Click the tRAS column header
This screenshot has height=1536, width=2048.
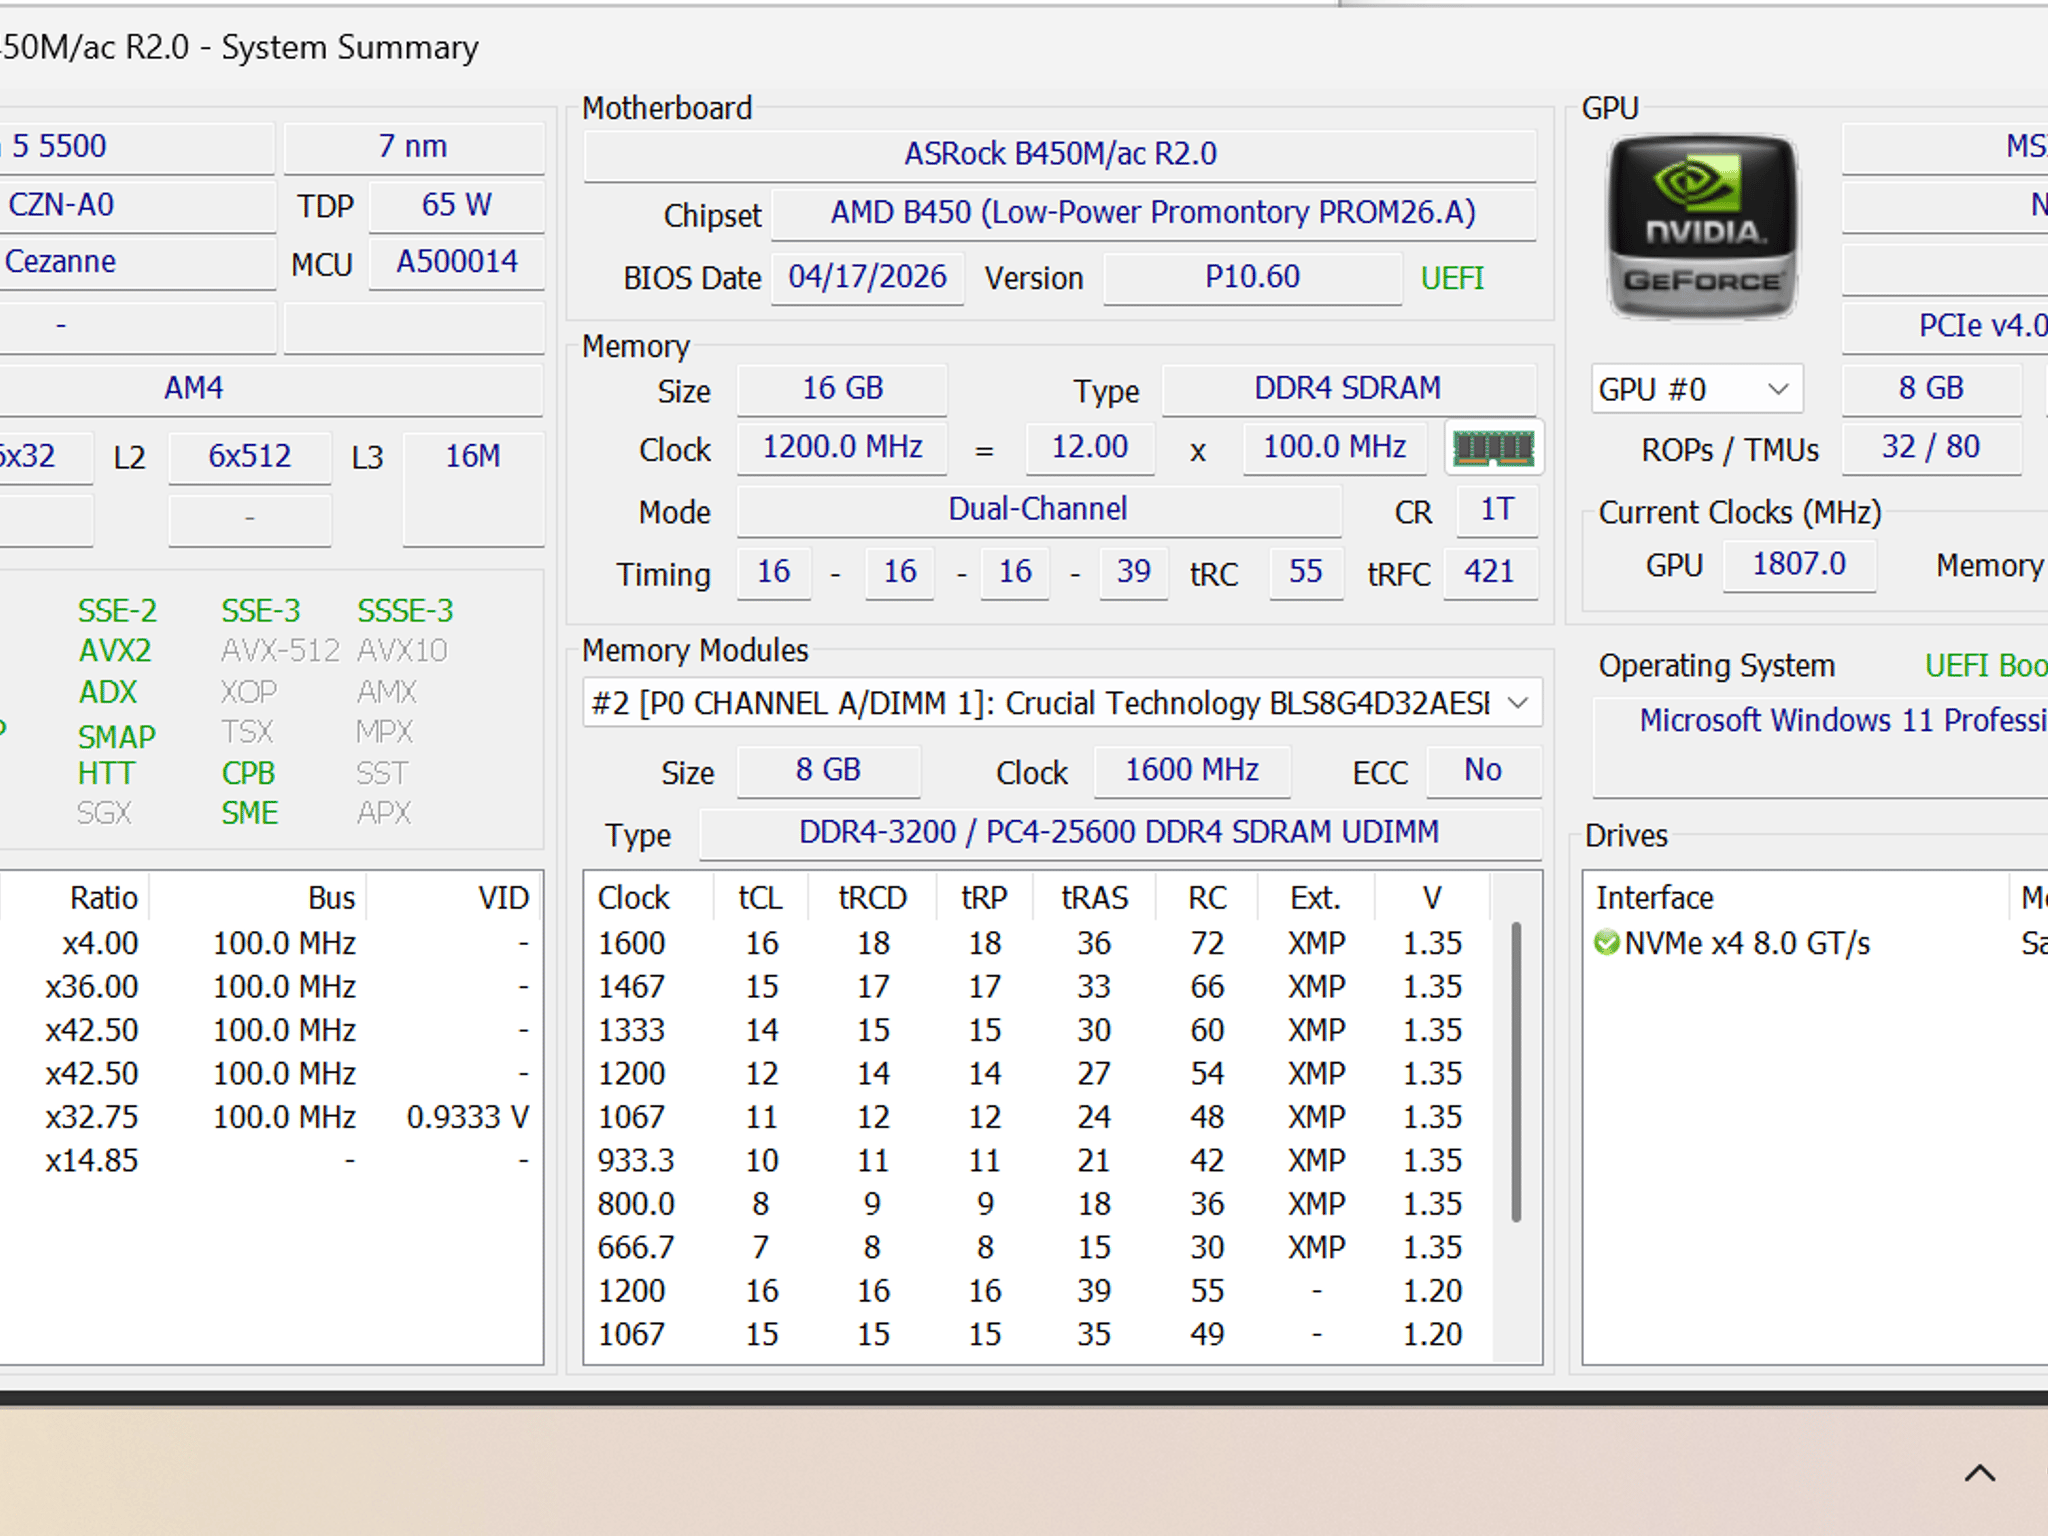1094,898
